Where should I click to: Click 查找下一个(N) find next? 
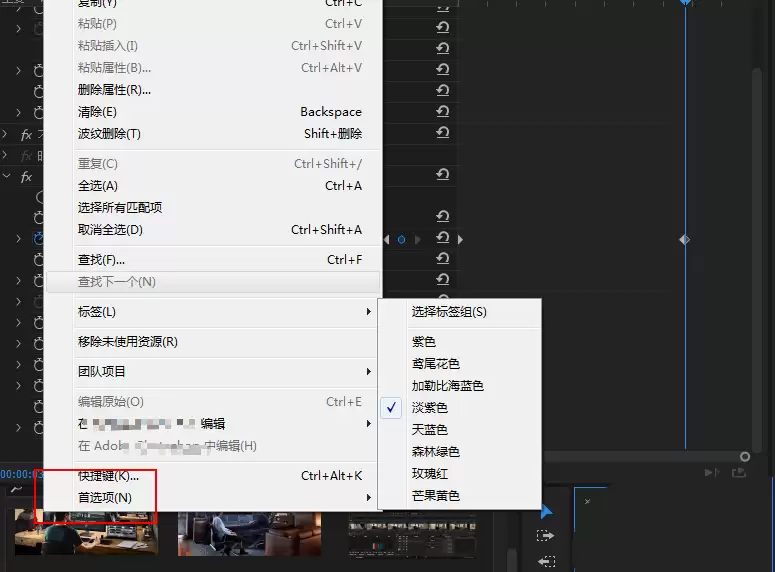click(213, 282)
